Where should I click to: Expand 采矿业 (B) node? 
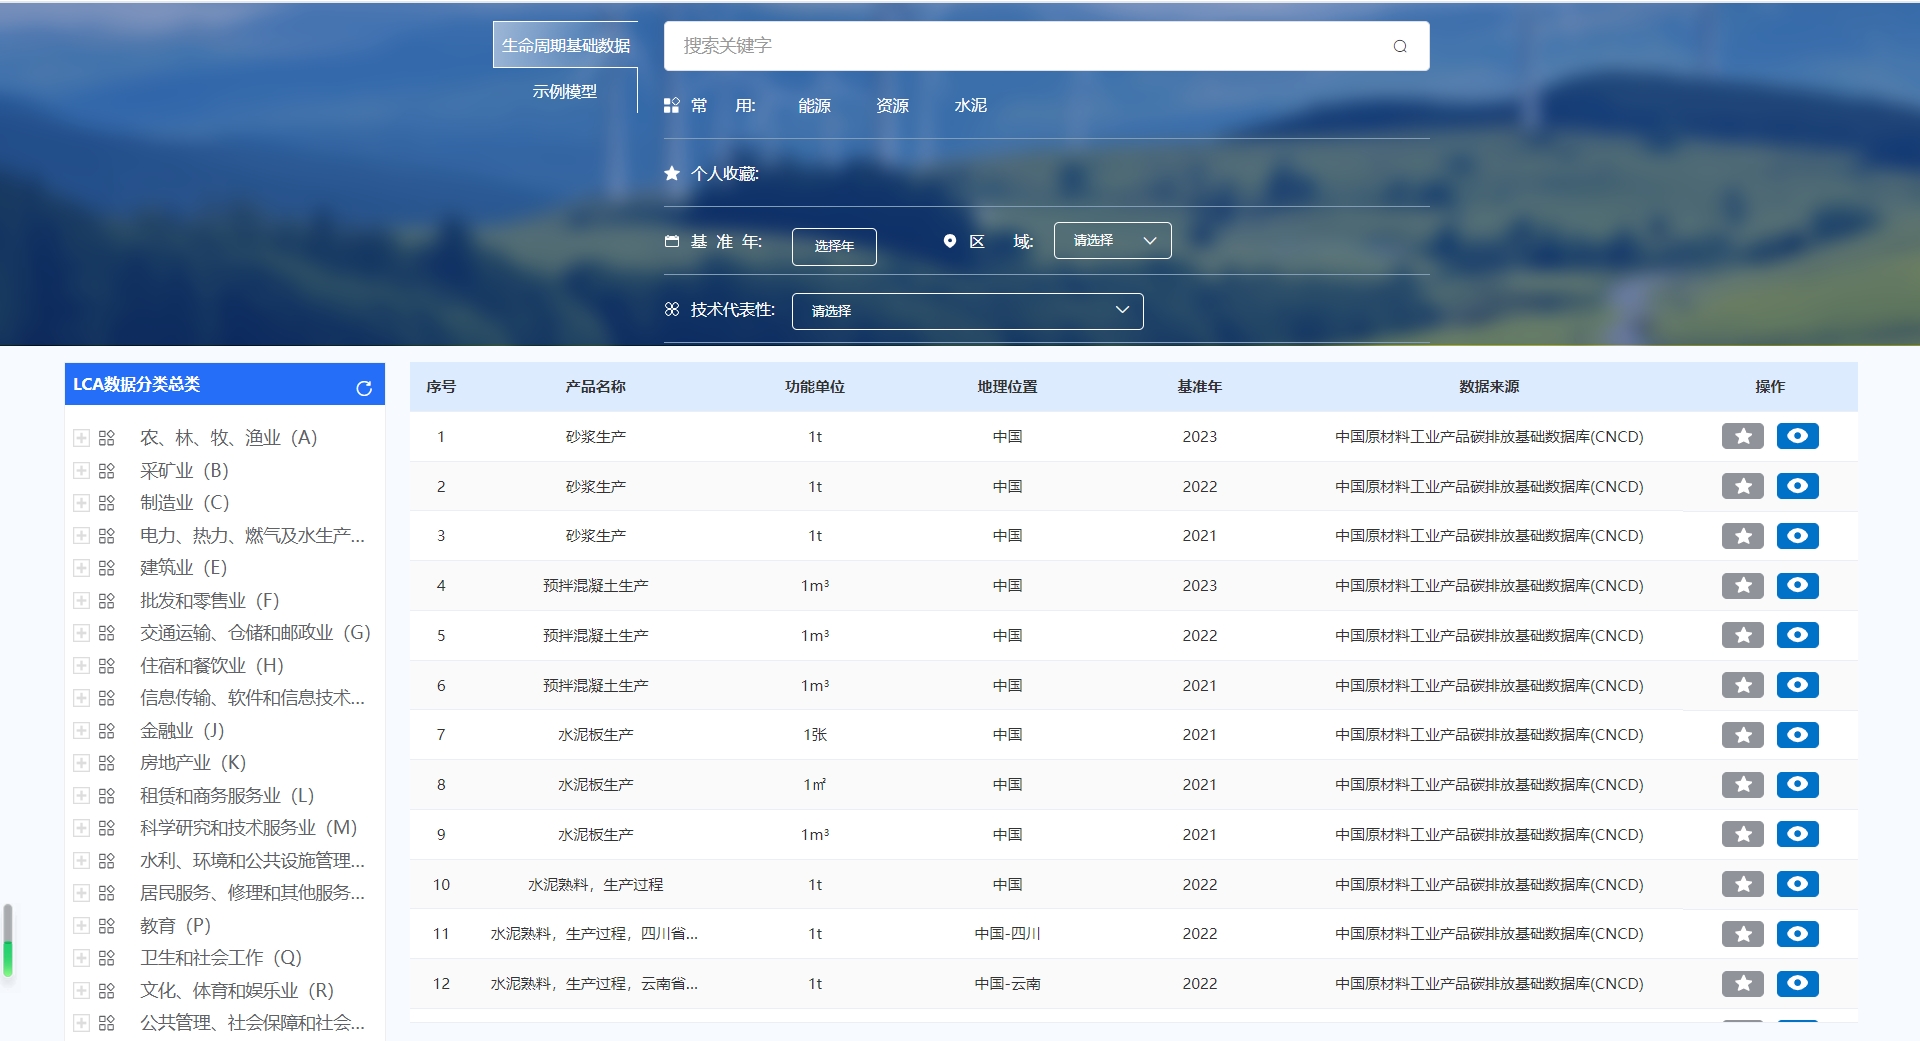[81, 471]
